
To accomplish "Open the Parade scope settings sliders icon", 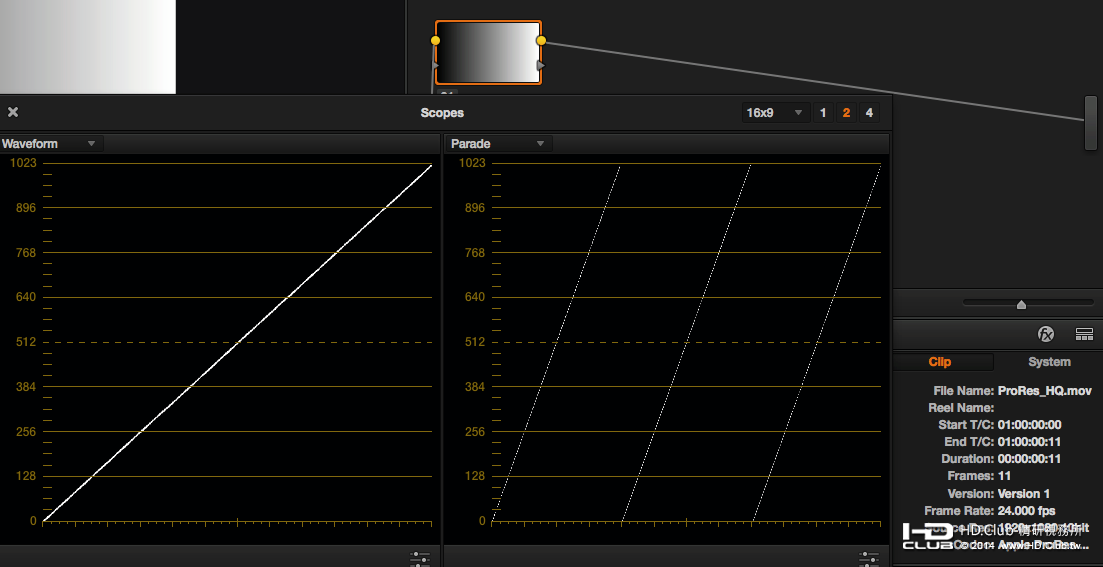I will tap(867, 558).
